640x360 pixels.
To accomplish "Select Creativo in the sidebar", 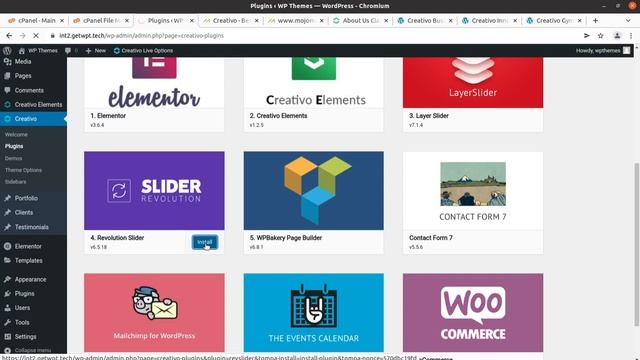I will click(x=33, y=119).
